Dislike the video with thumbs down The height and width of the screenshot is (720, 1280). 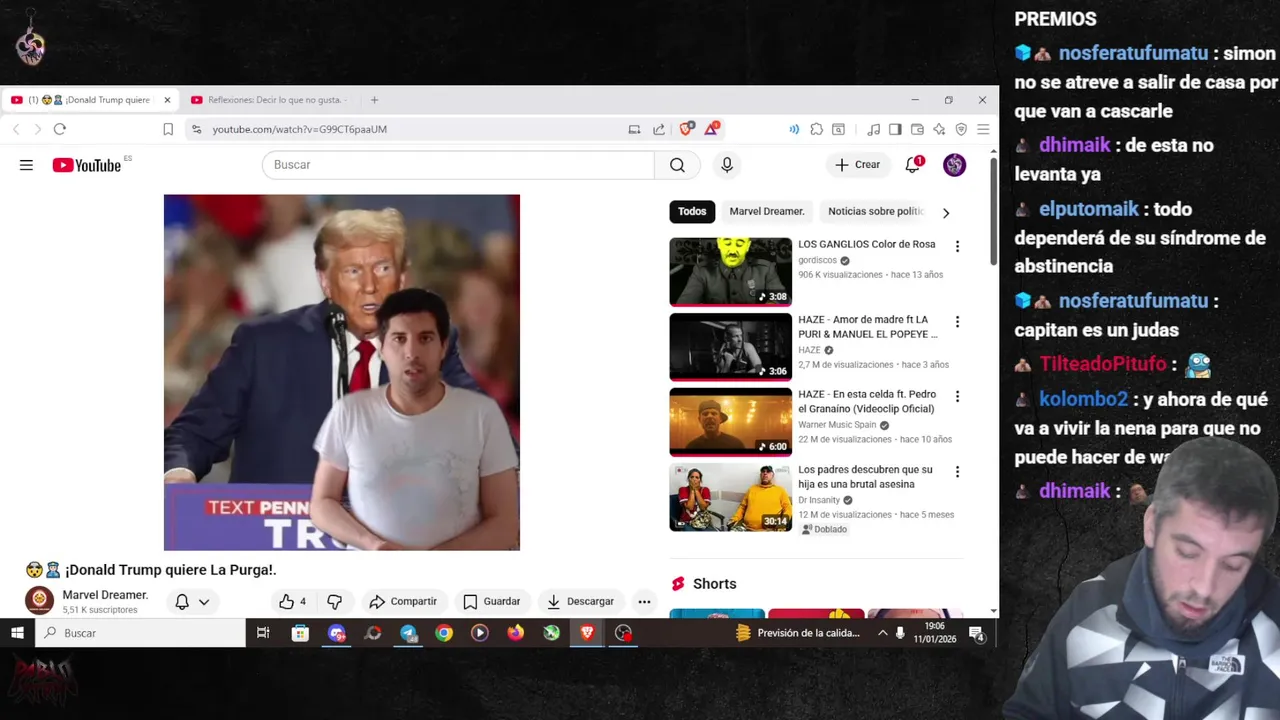(x=335, y=601)
